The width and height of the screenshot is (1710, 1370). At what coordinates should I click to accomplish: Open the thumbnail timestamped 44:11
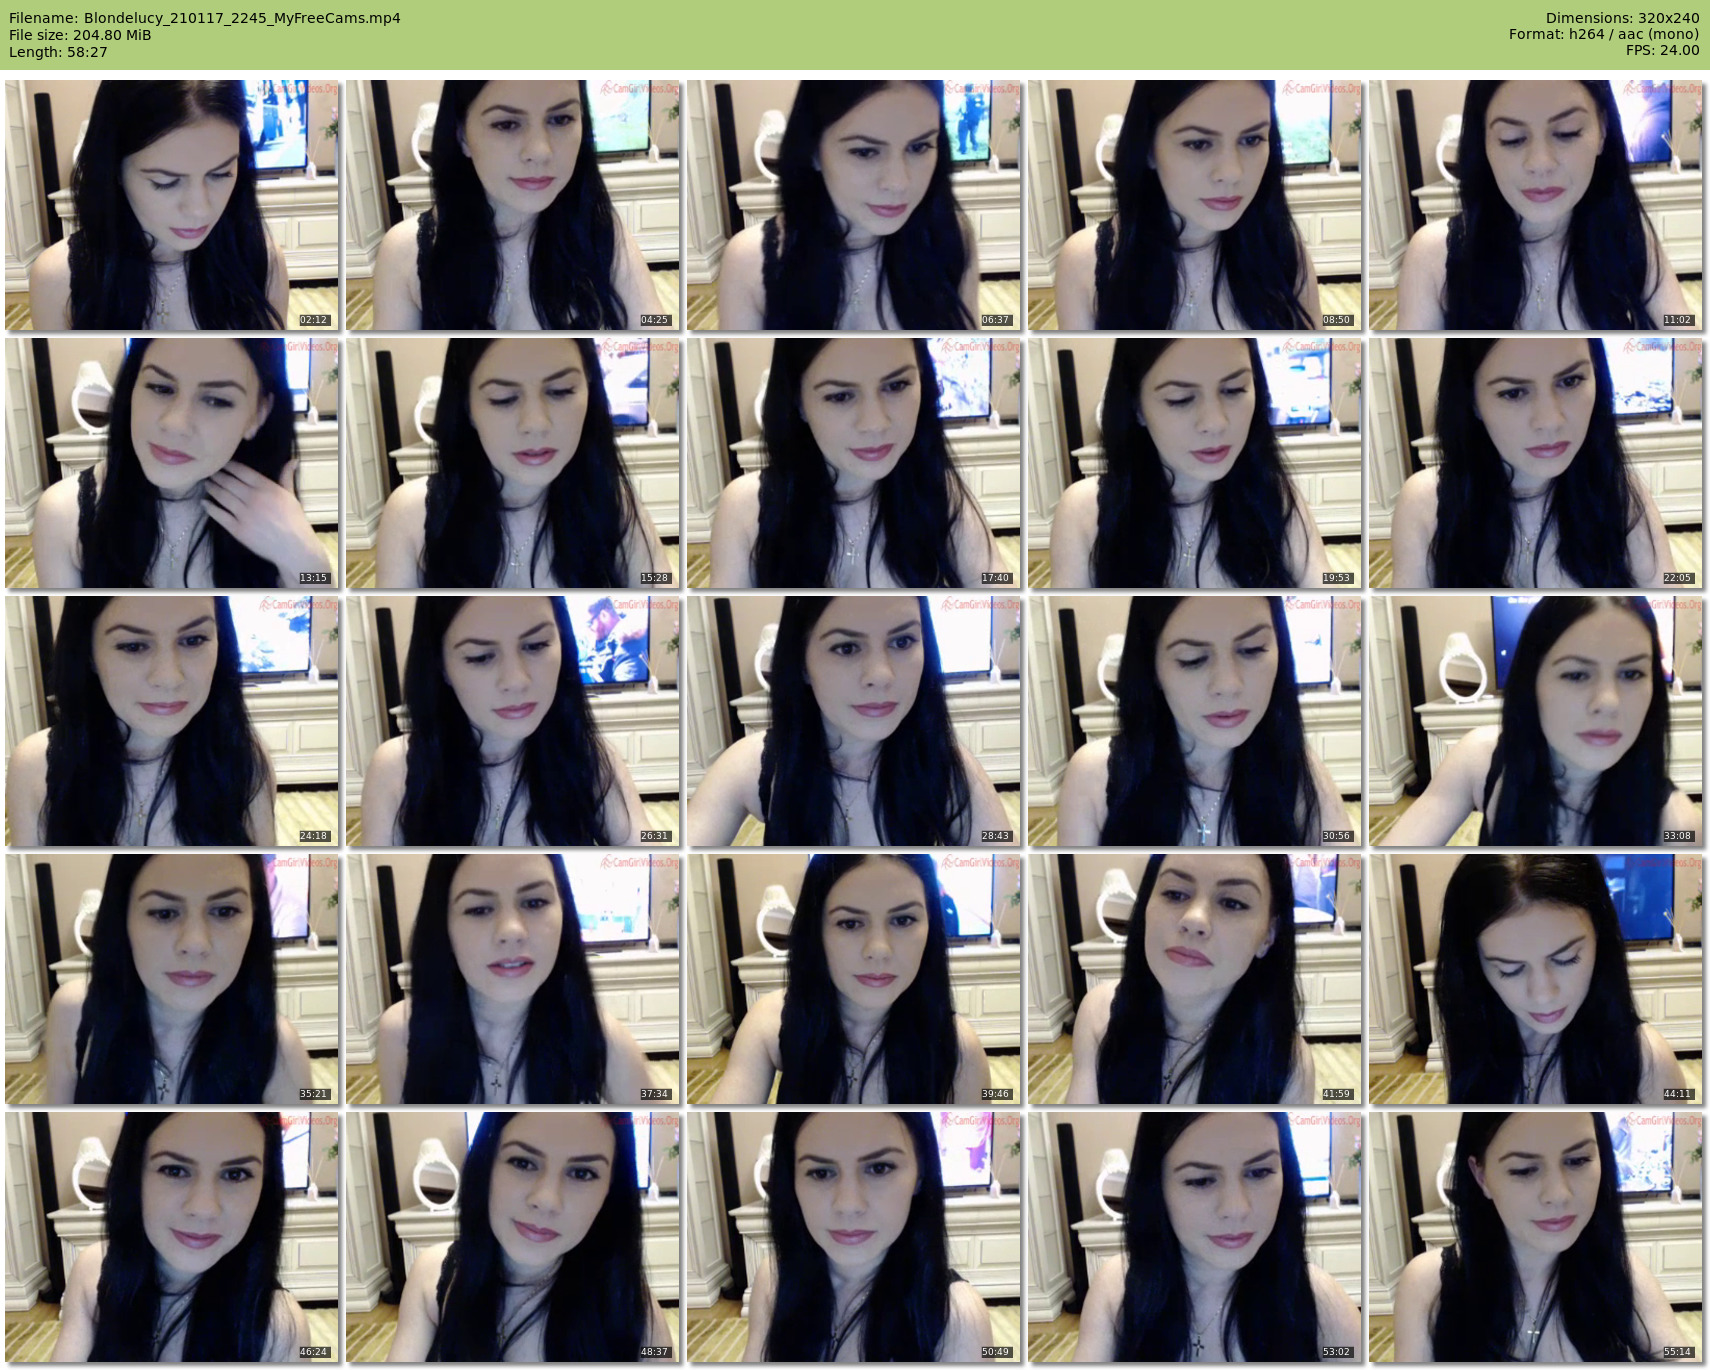(x=1536, y=979)
